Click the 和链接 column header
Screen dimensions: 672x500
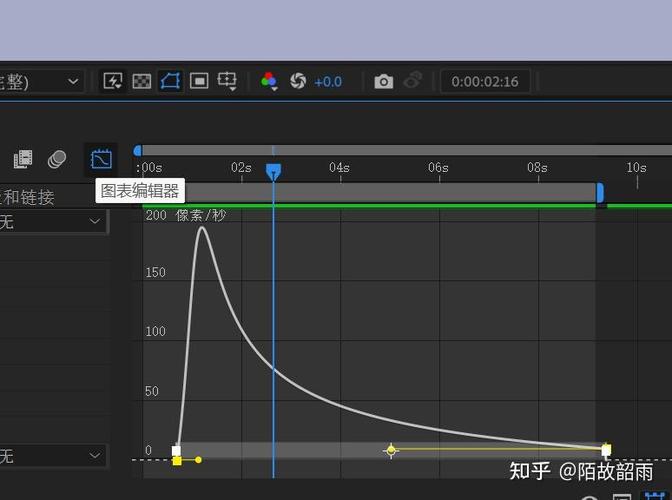pyautogui.click(x=30, y=198)
